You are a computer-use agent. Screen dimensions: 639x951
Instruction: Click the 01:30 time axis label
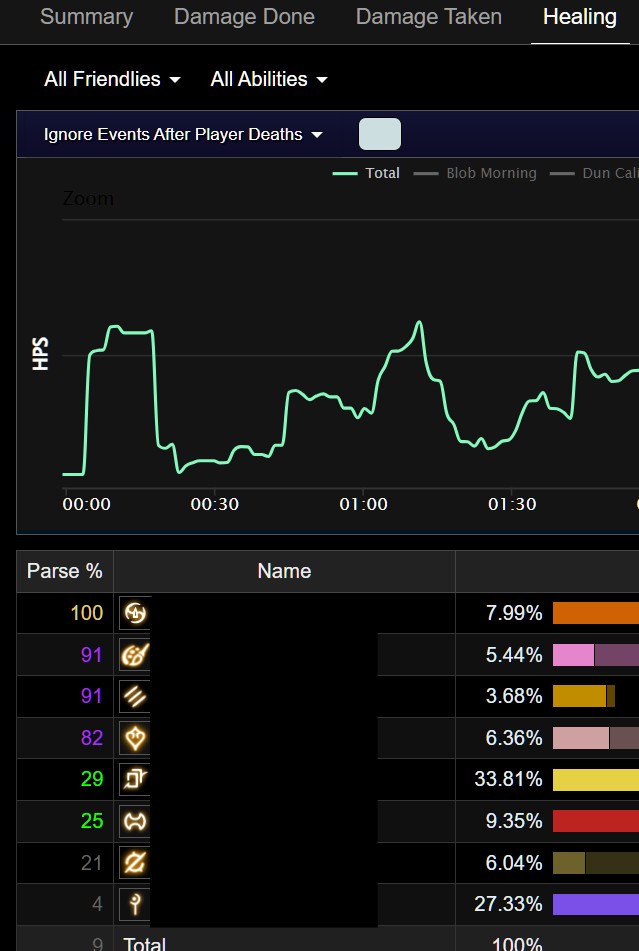[512, 505]
